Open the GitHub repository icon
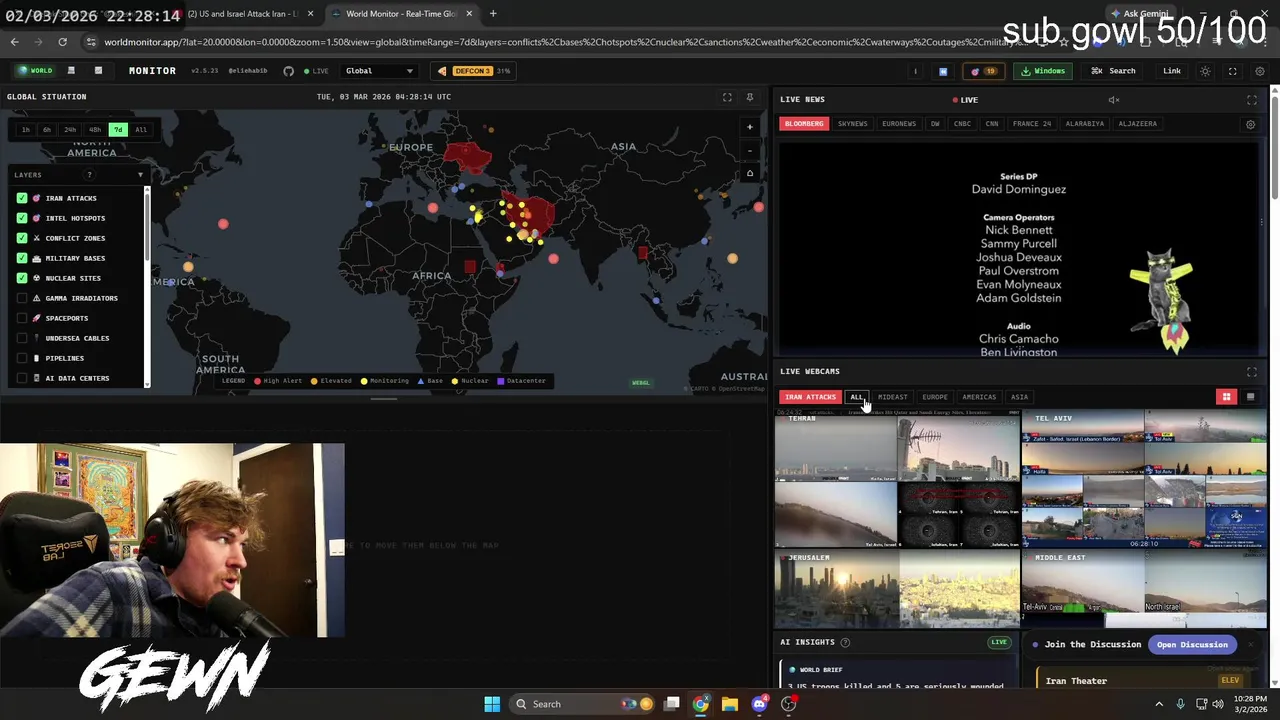This screenshot has height=720, width=1280. click(288, 71)
